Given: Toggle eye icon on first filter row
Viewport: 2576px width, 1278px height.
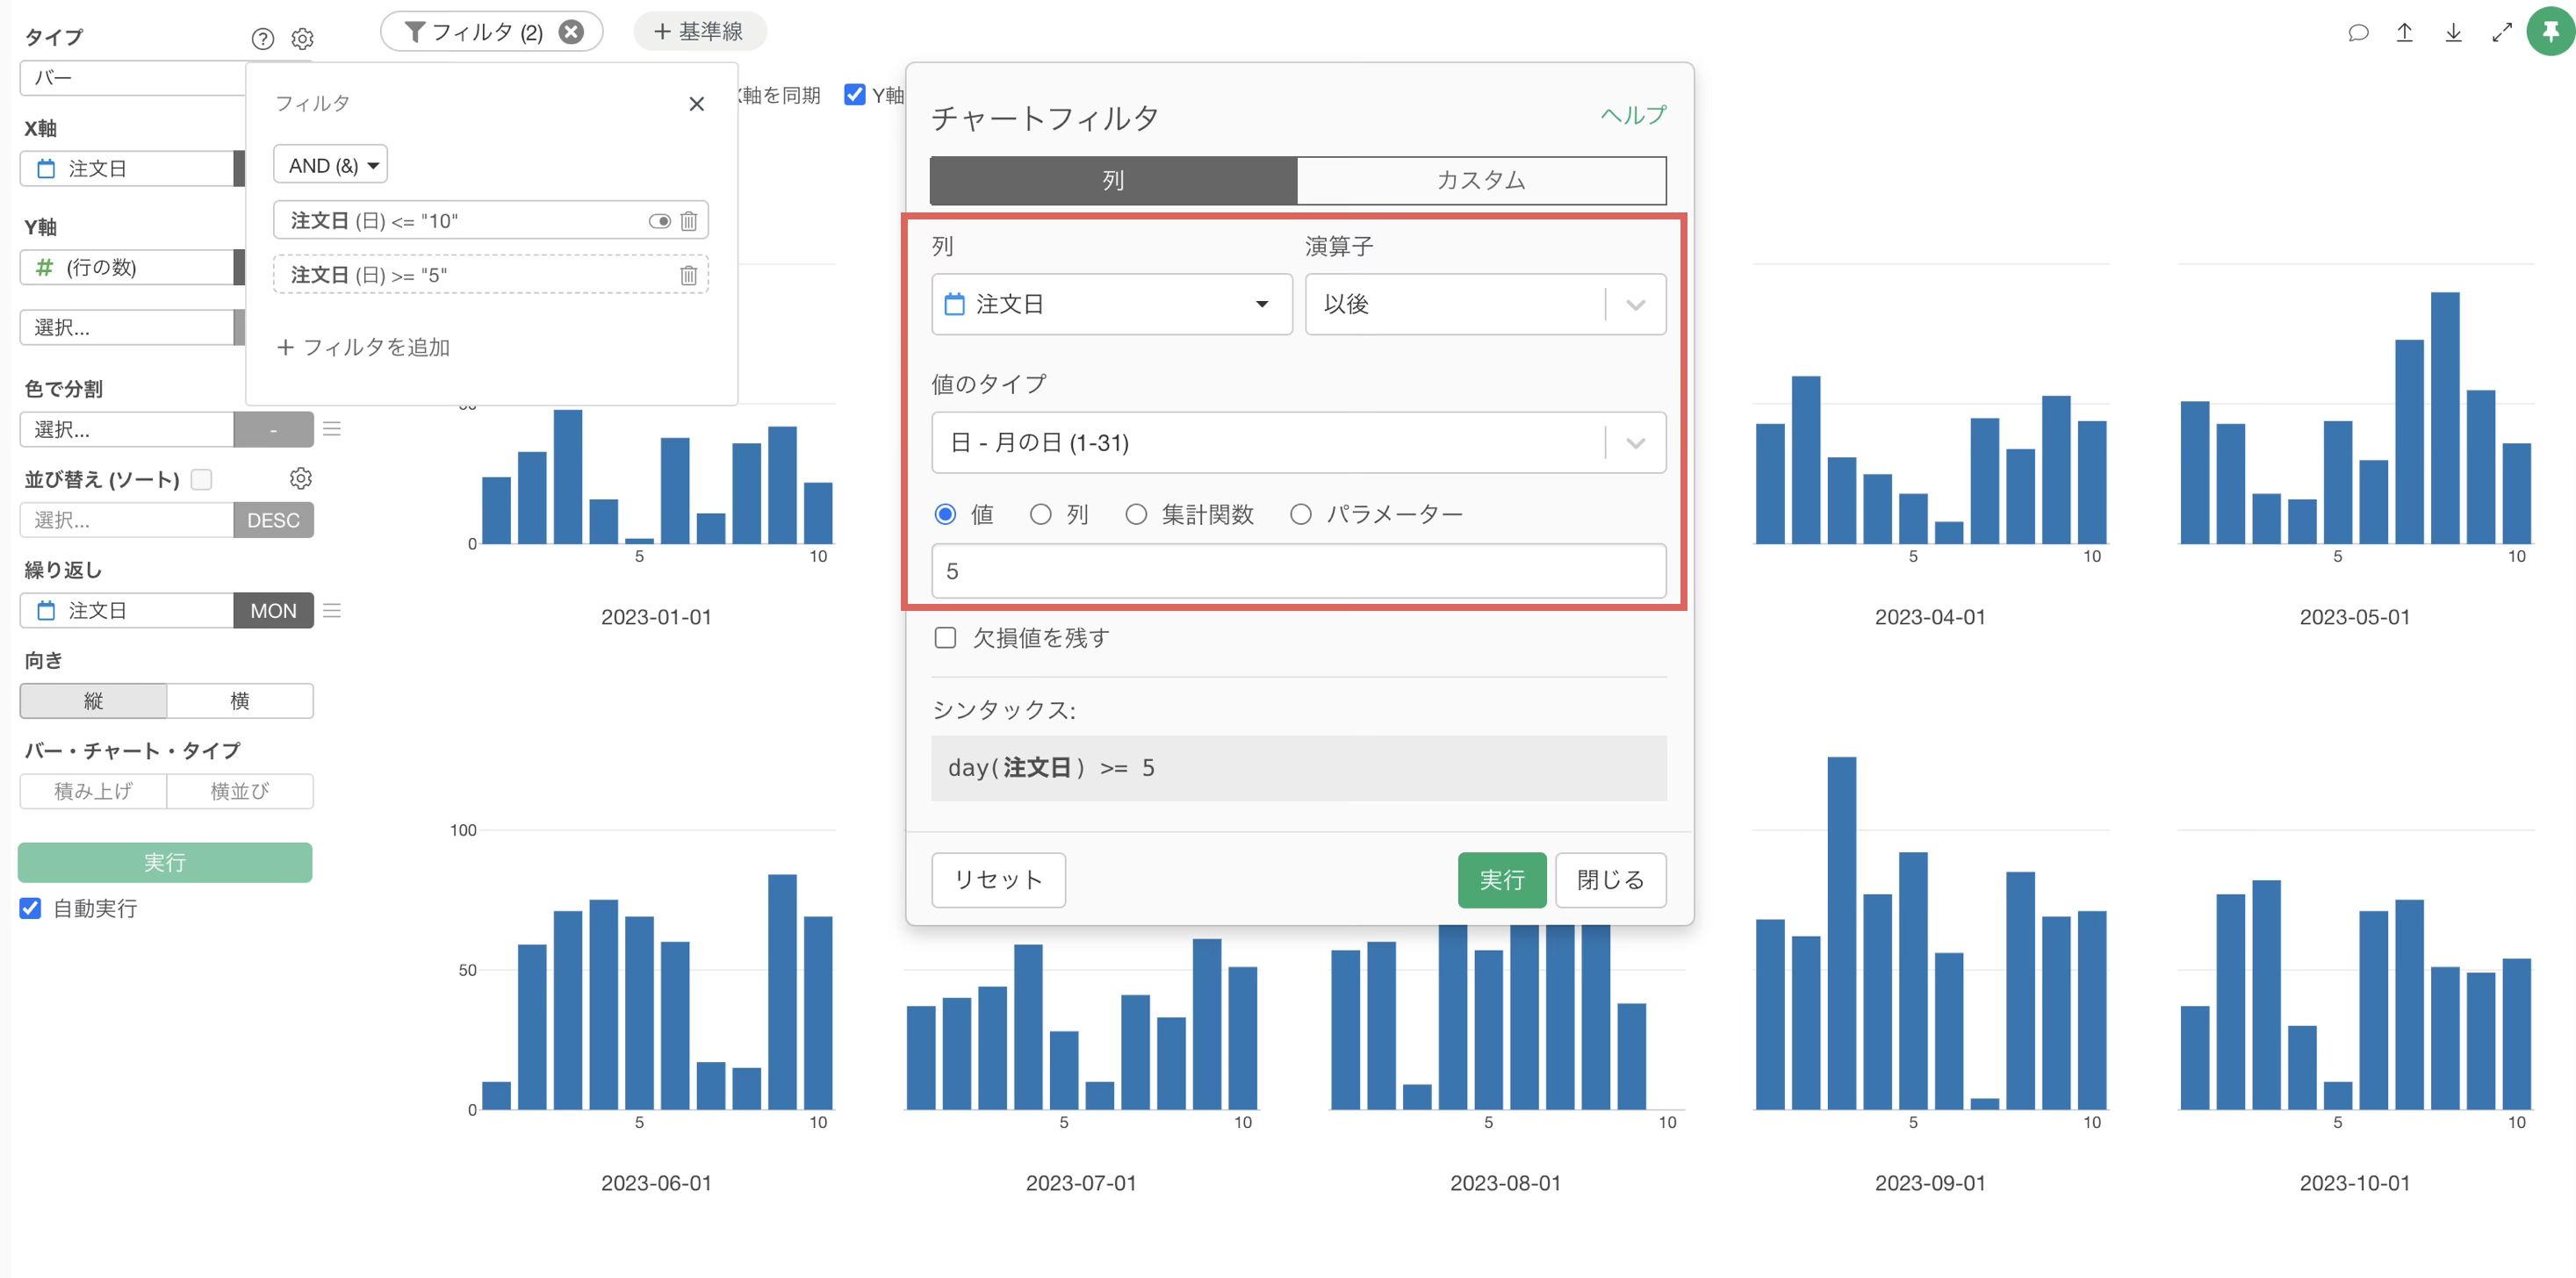Looking at the screenshot, I should 659,221.
